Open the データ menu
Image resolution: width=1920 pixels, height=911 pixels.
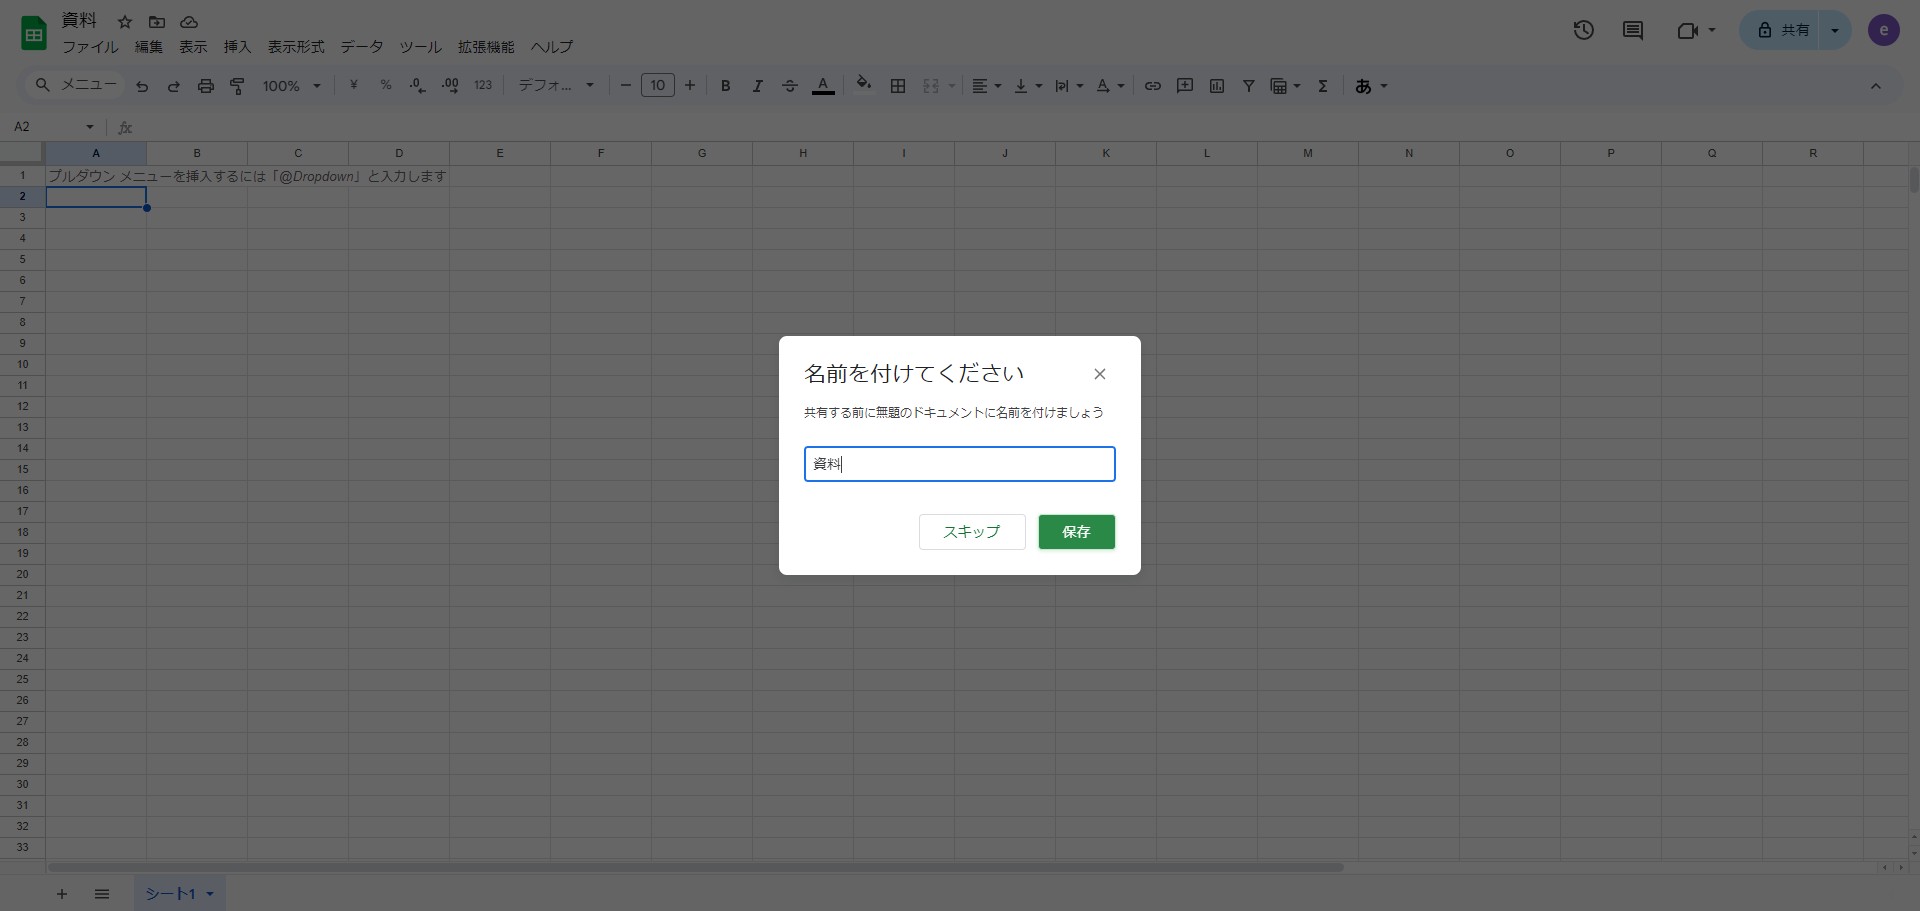click(362, 47)
